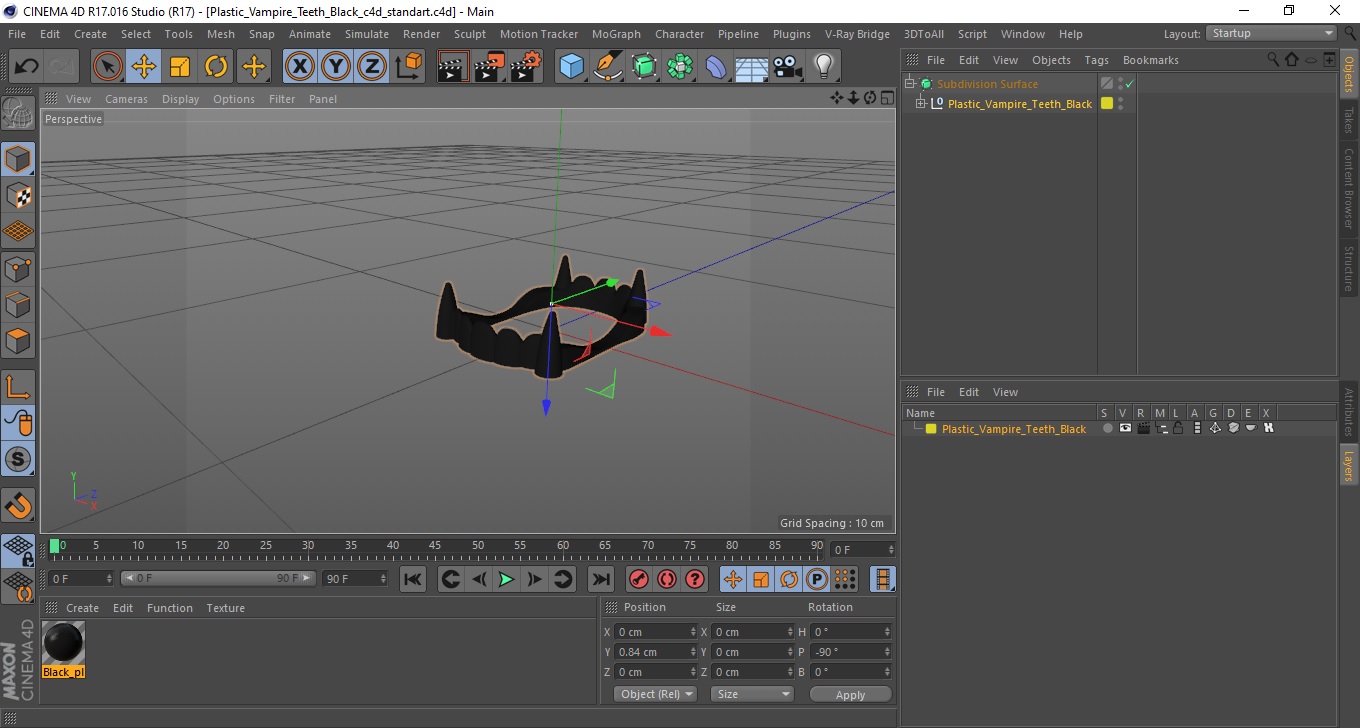Switch to Points mode icon
The image size is (1360, 728).
pos(18,268)
